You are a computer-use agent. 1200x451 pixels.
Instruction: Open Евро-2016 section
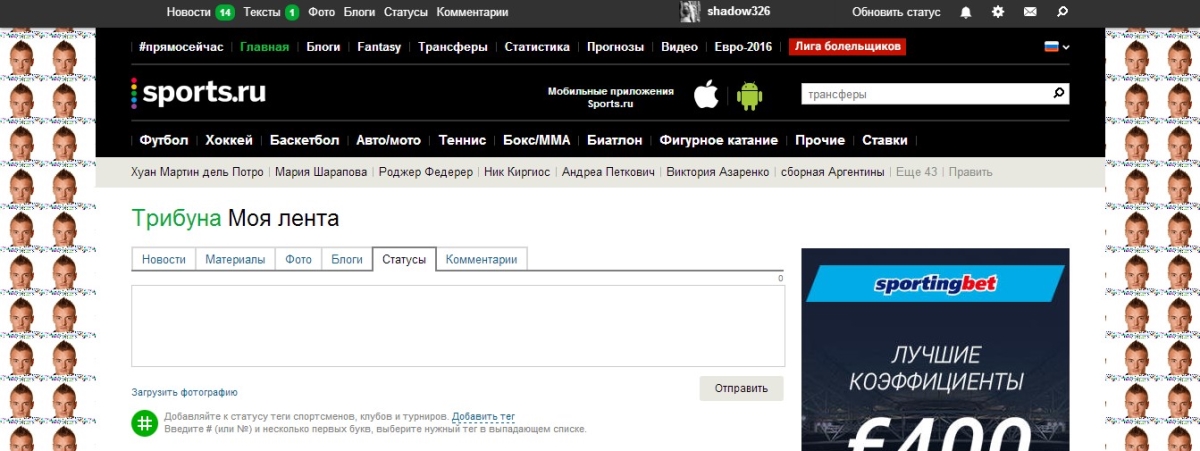(743, 47)
